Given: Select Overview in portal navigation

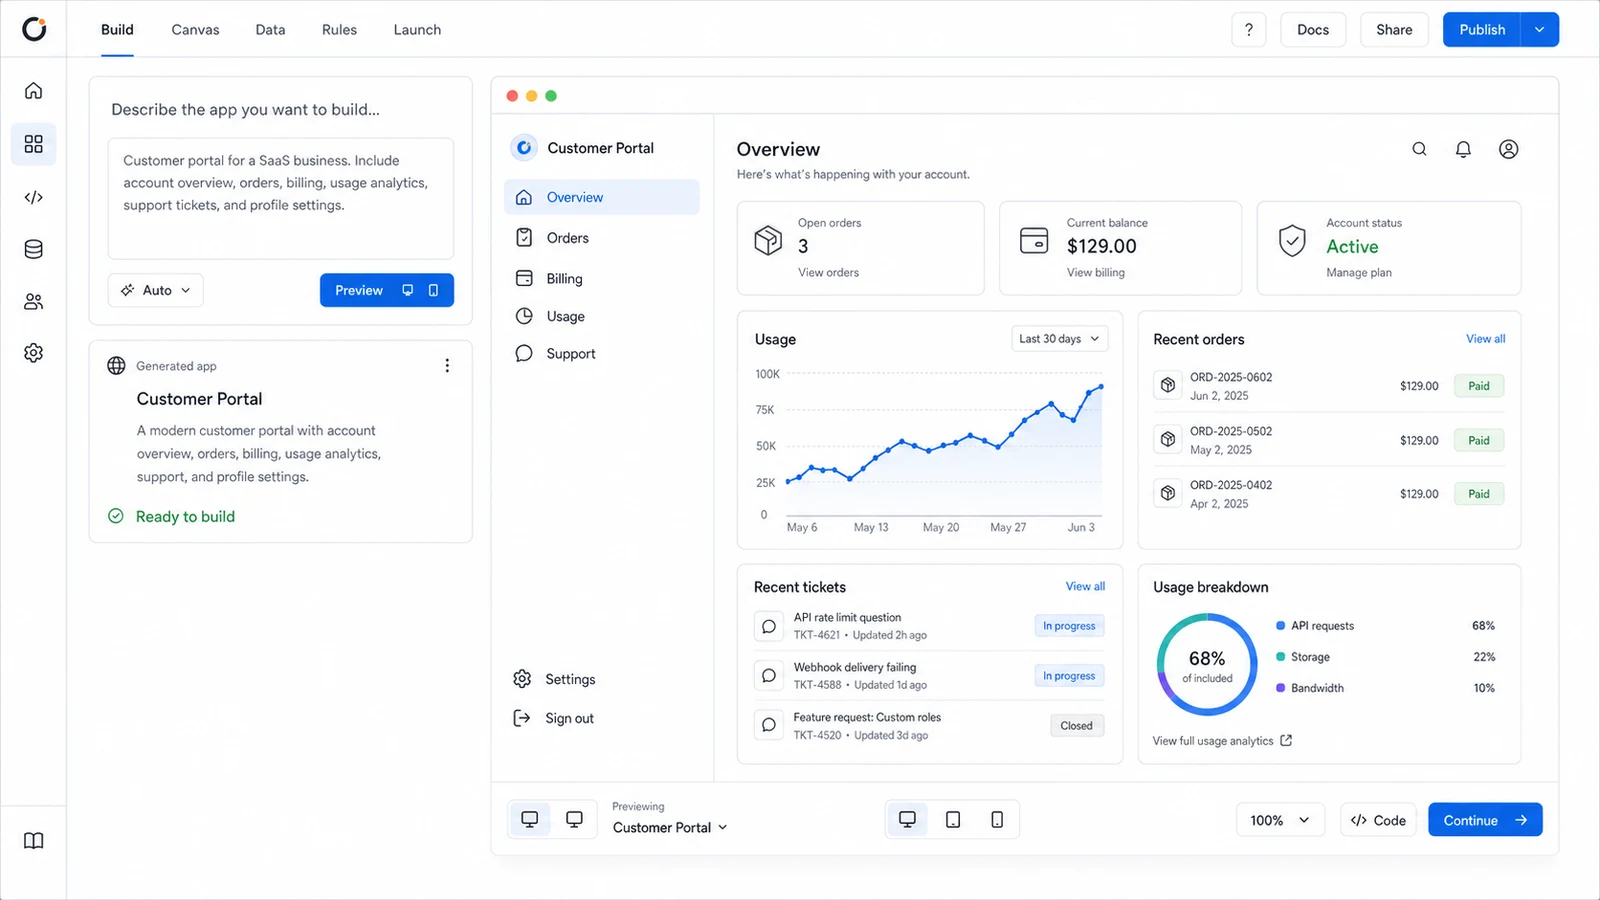Looking at the screenshot, I should [x=602, y=197].
